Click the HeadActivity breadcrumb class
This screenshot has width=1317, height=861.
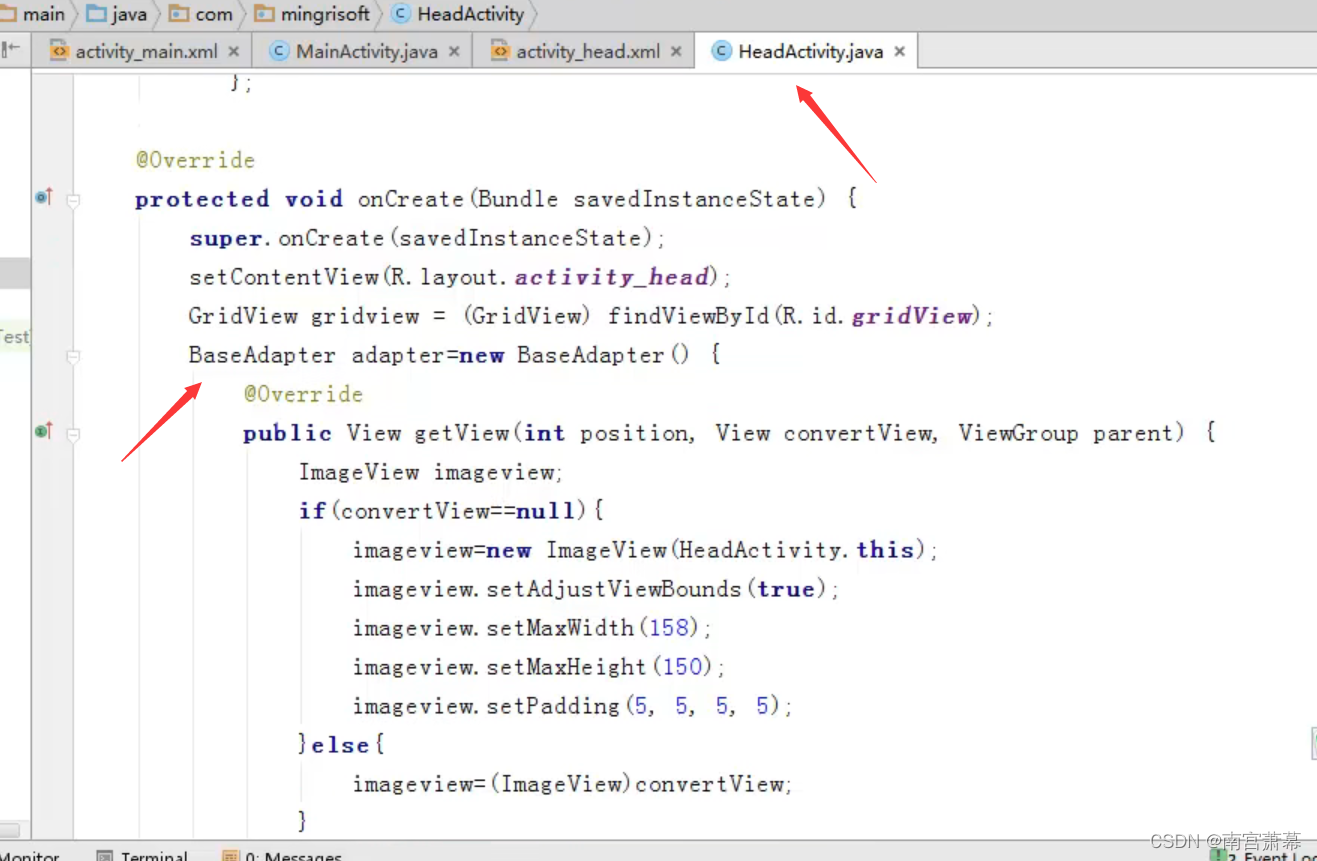458,14
